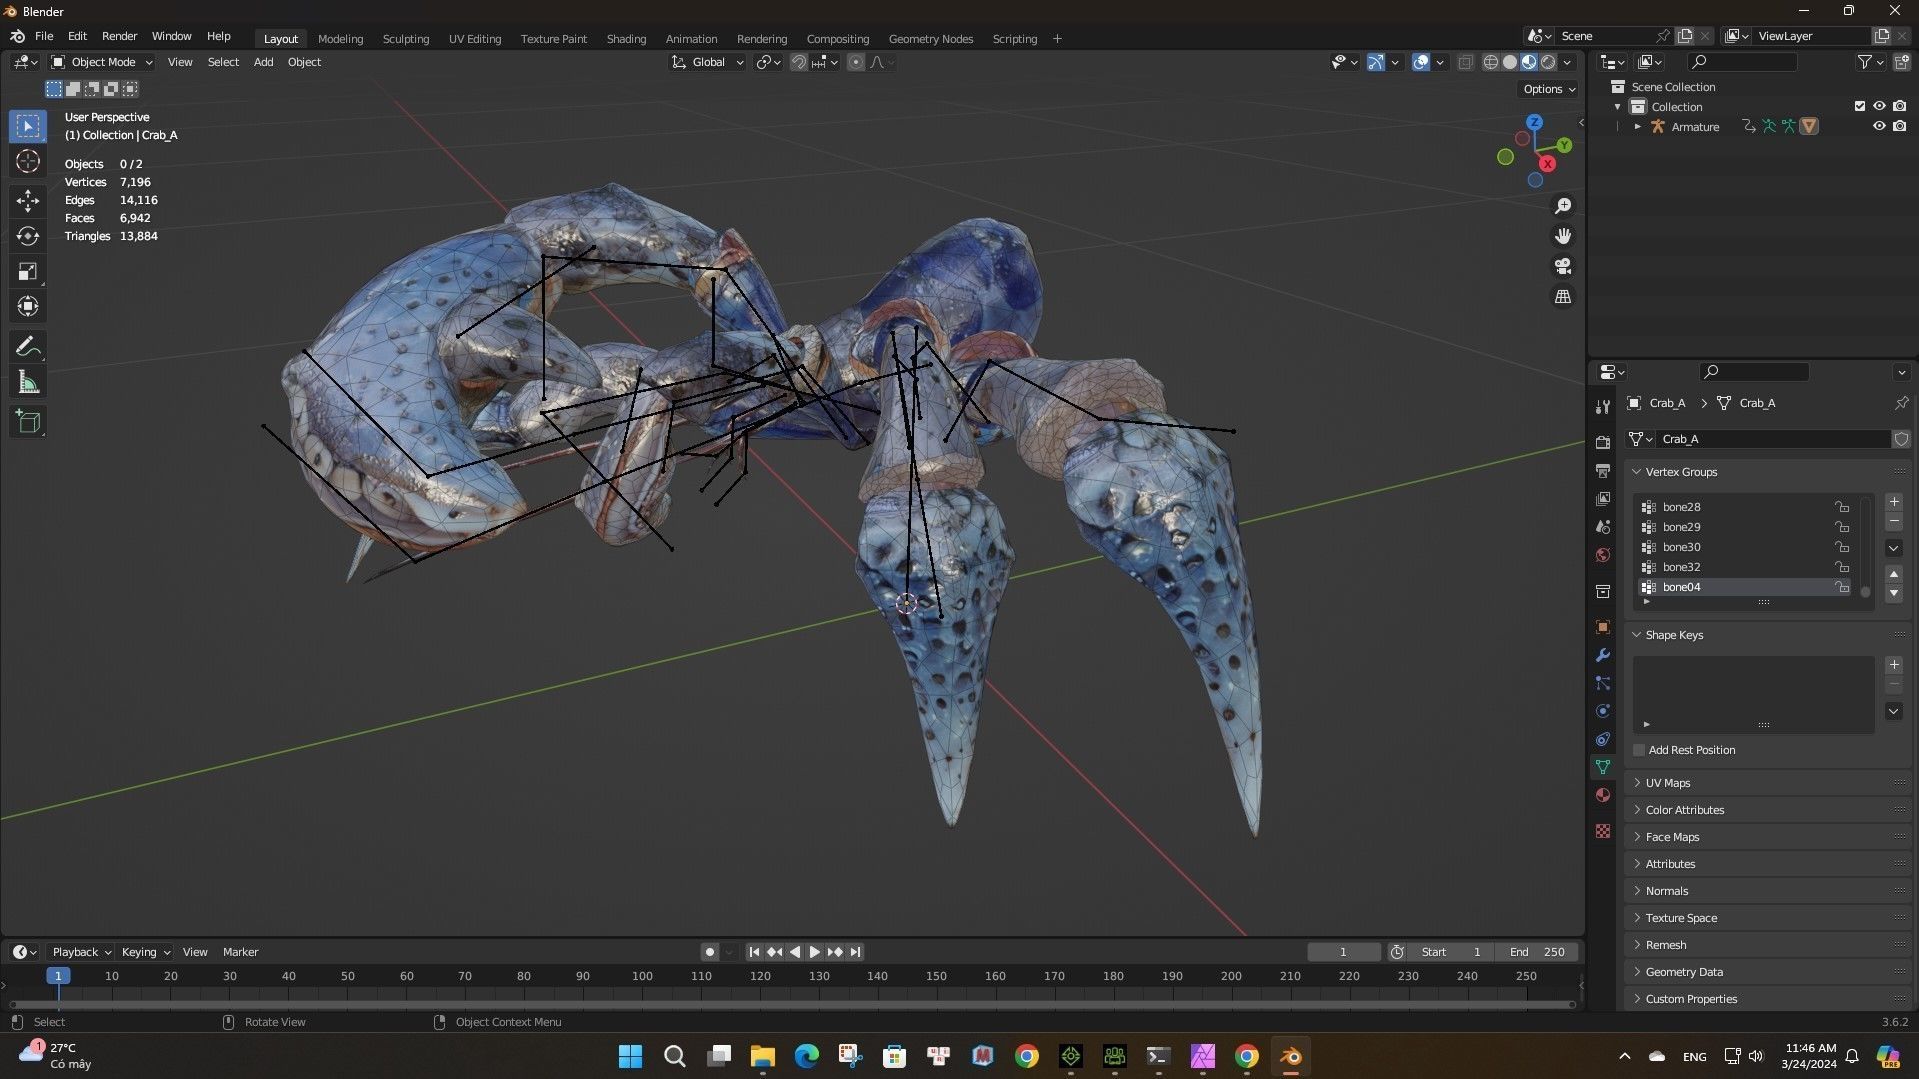Select the Select Box tool

(28, 126)
